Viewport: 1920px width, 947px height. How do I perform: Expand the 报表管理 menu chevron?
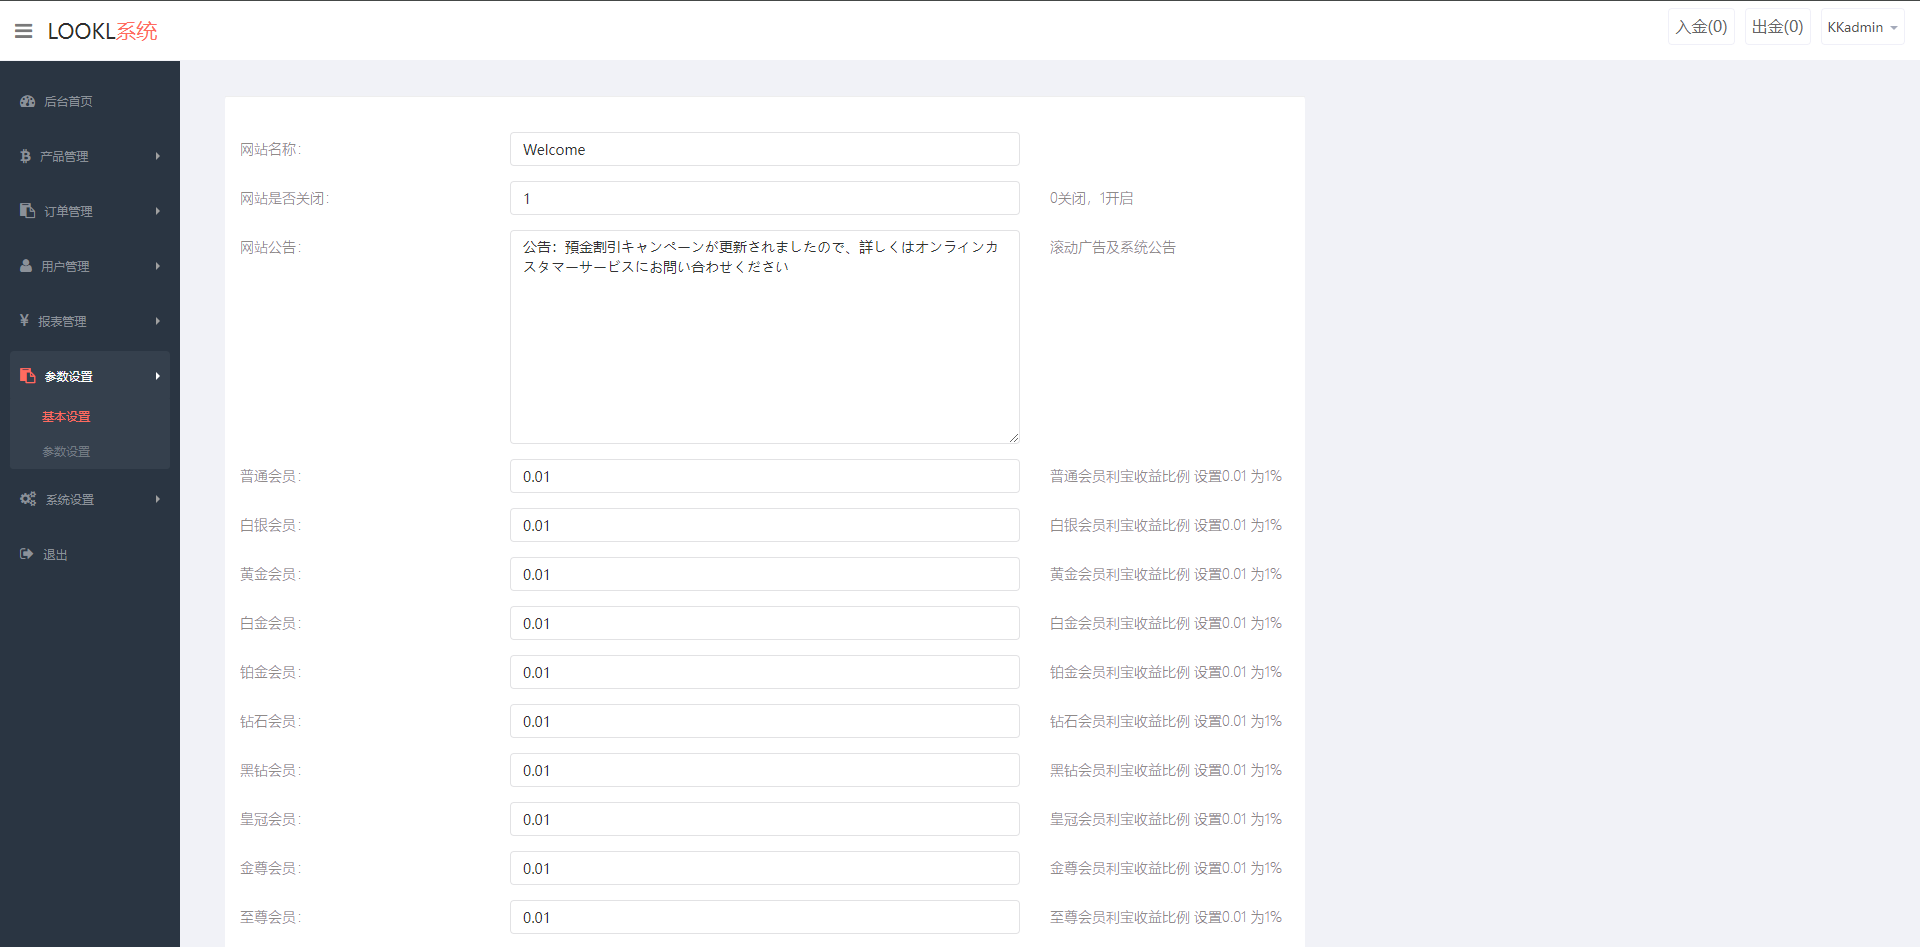pyautogui.click(x=157, y=321)
